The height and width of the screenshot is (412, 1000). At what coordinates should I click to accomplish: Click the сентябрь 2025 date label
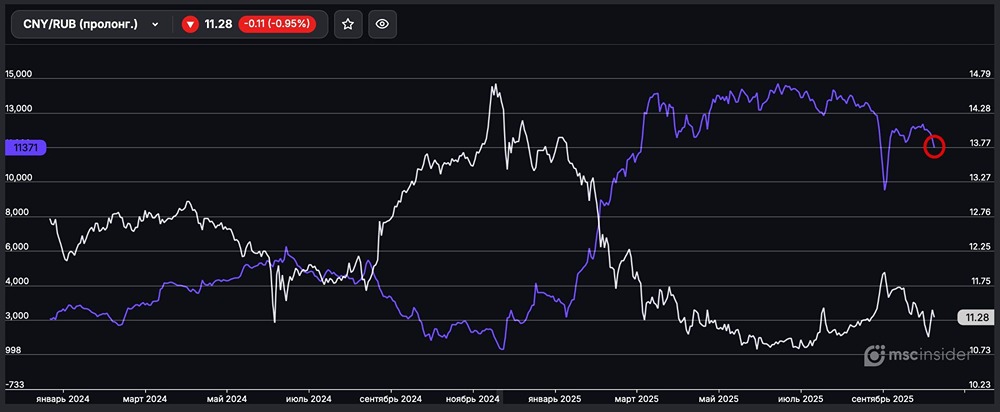[884, 398]
